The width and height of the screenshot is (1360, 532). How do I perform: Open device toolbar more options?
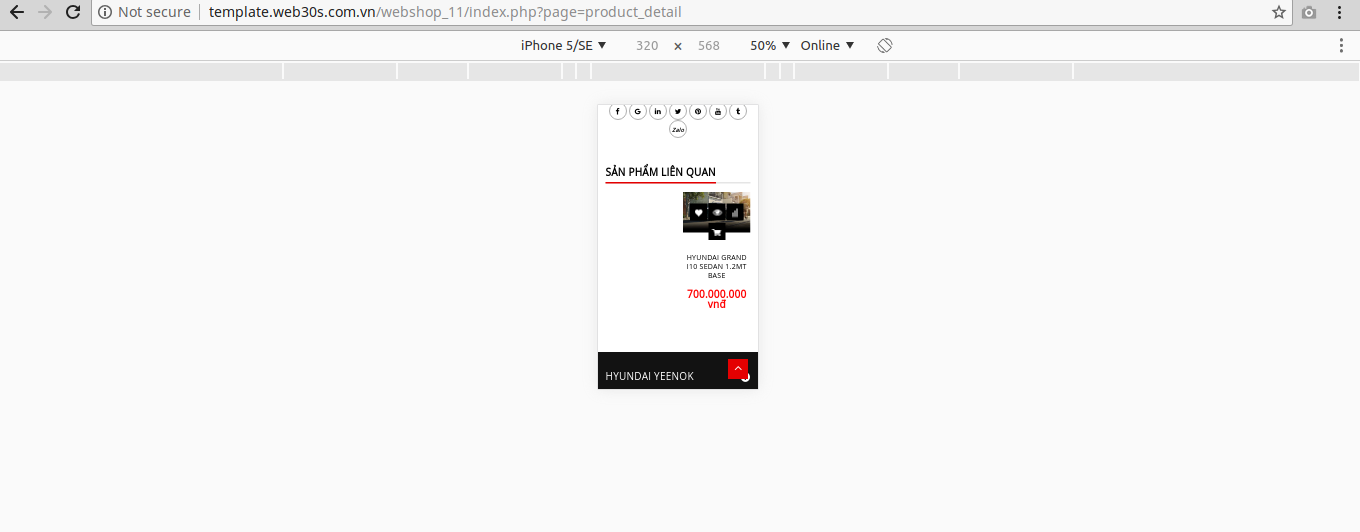click(x=1341, y=46)
